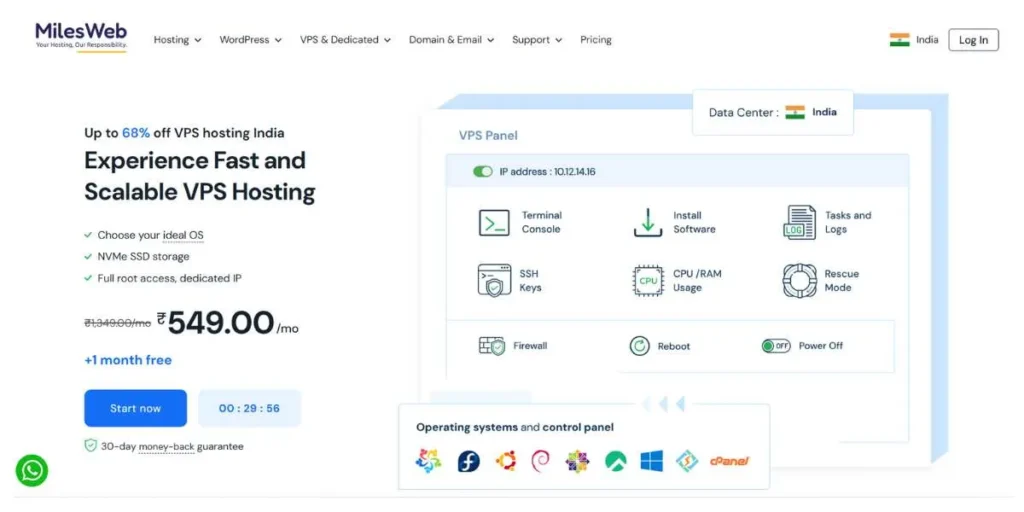
Task: Toggle the Power Off switch
Action: click(775, 346)
